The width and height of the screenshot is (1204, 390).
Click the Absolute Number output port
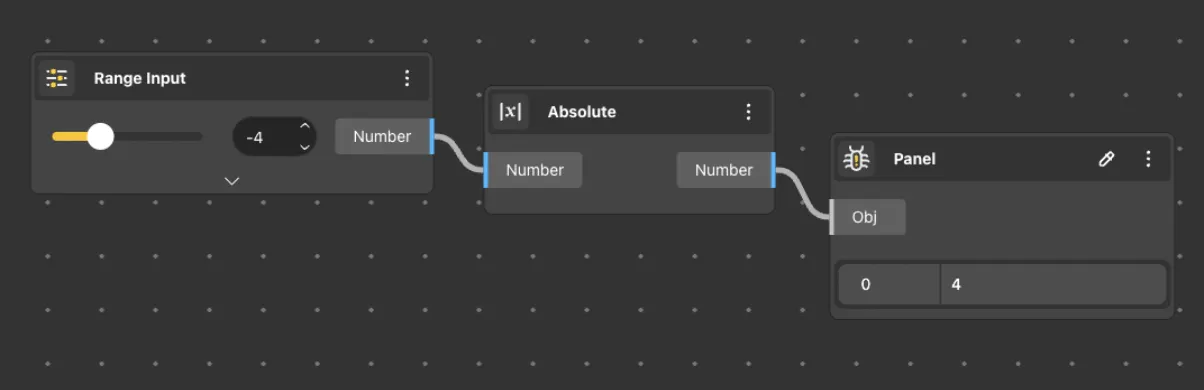tap(726, 170)
